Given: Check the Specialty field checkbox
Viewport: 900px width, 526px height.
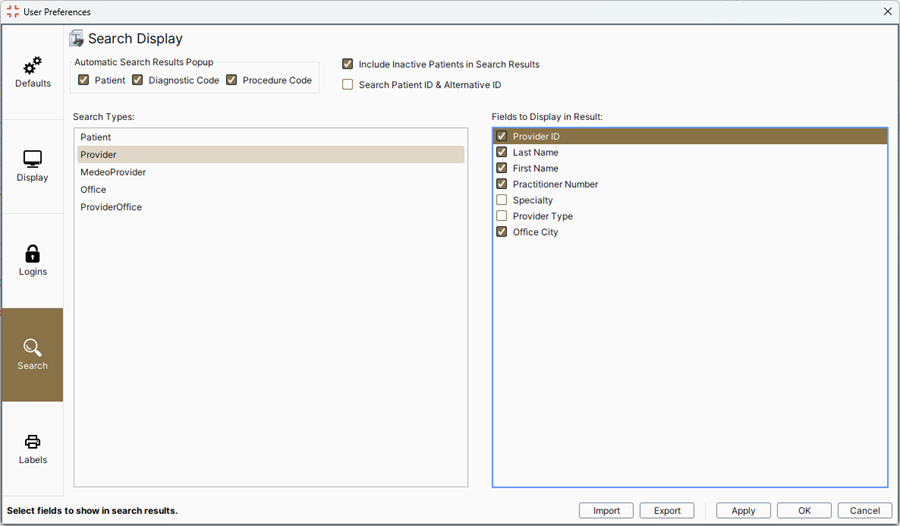Looking at the screenshot, I should coord(502,200).
